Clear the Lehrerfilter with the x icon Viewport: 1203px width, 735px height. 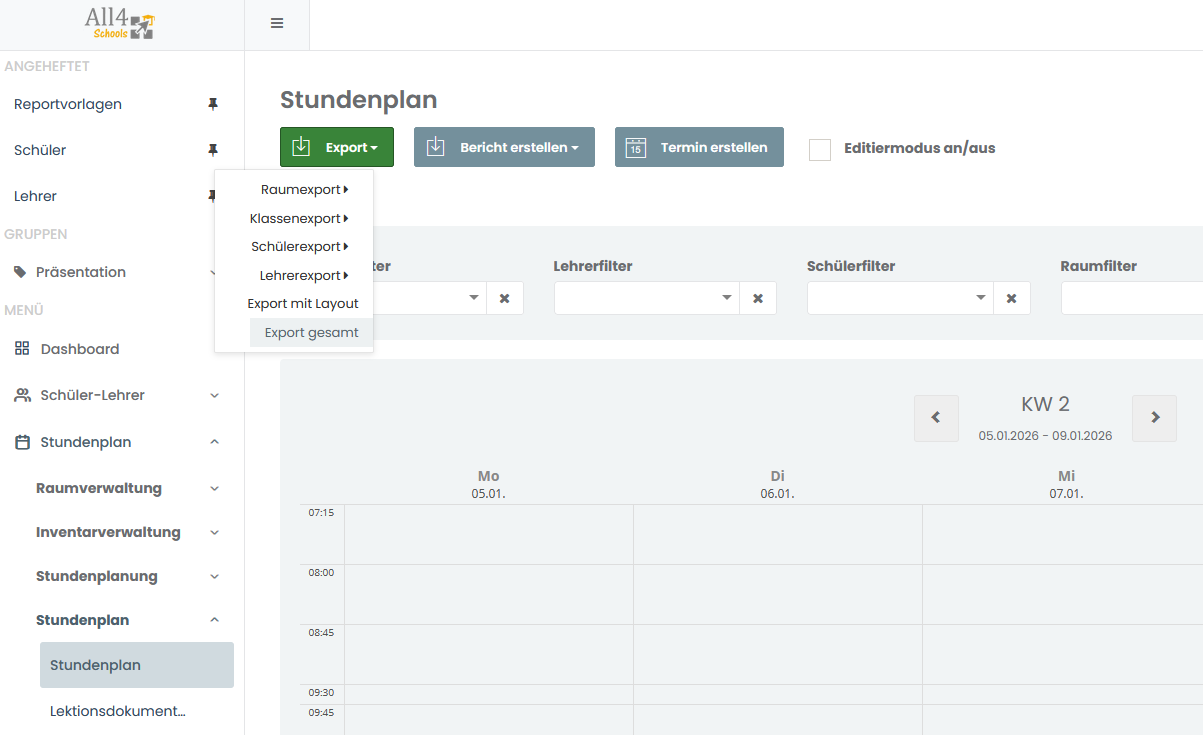[758, 298]
